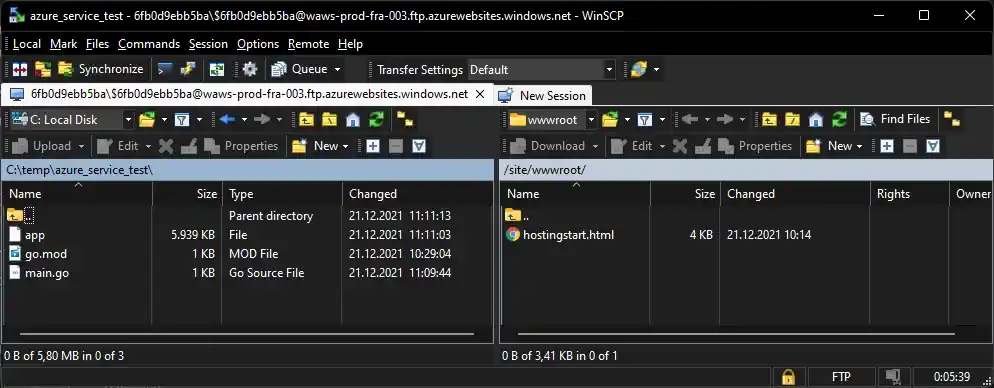Click the Synchronize button
The width and height of the screenshot is (994, 388).
pos(101,69)
